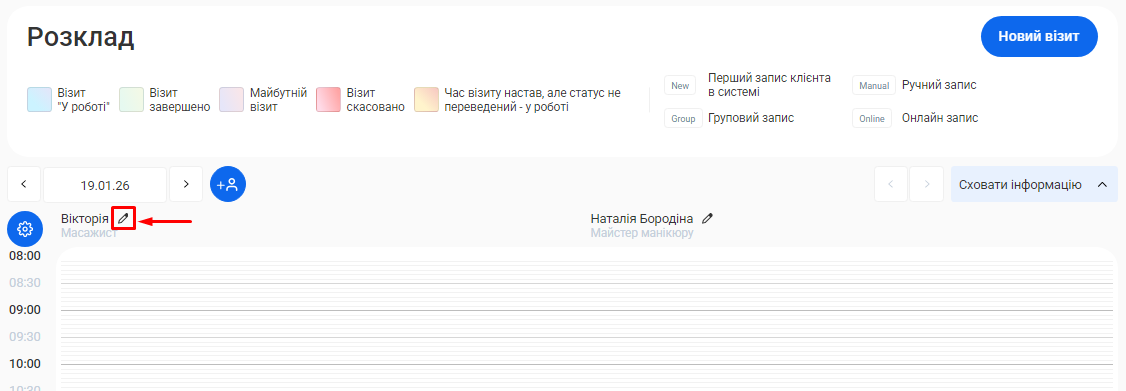Click the 08:00 time label
The width and height of the screenshot is (1126, 391).
point(25,256)
